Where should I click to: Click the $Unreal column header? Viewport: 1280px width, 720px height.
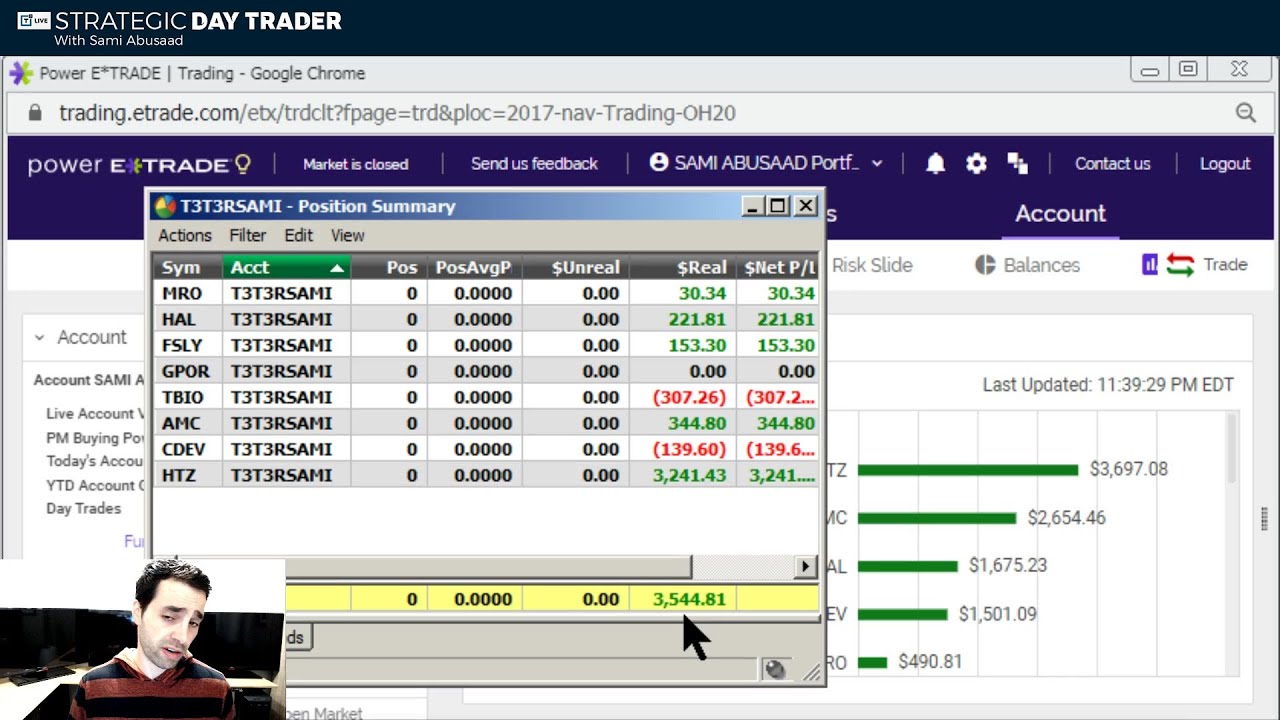tap(575, 267)
